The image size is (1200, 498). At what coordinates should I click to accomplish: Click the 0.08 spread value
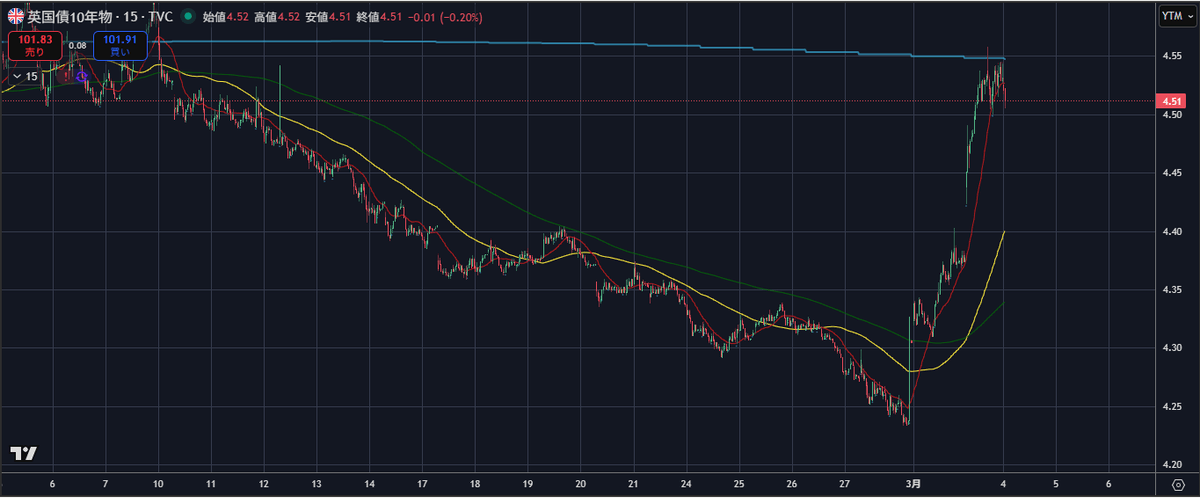click(77, 45)
